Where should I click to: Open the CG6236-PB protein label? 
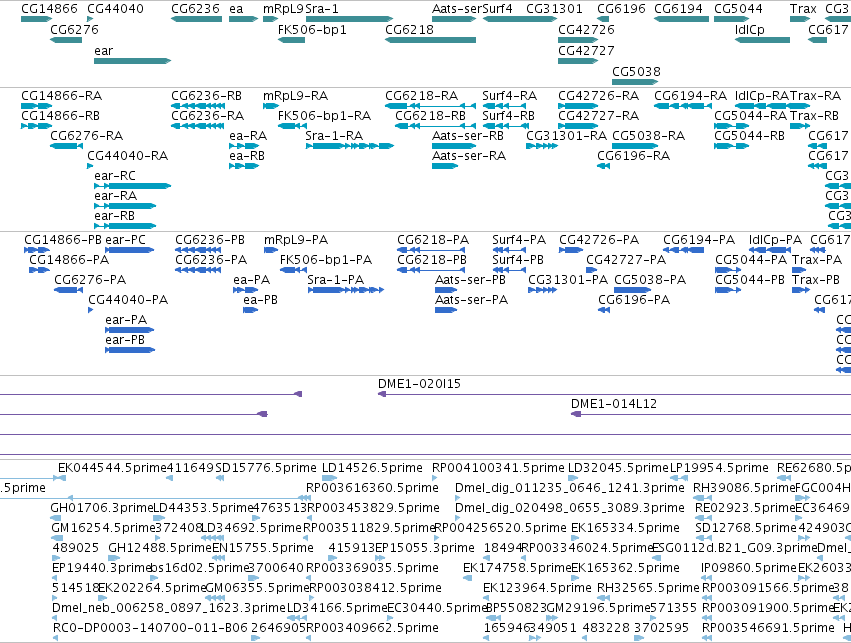209,239
